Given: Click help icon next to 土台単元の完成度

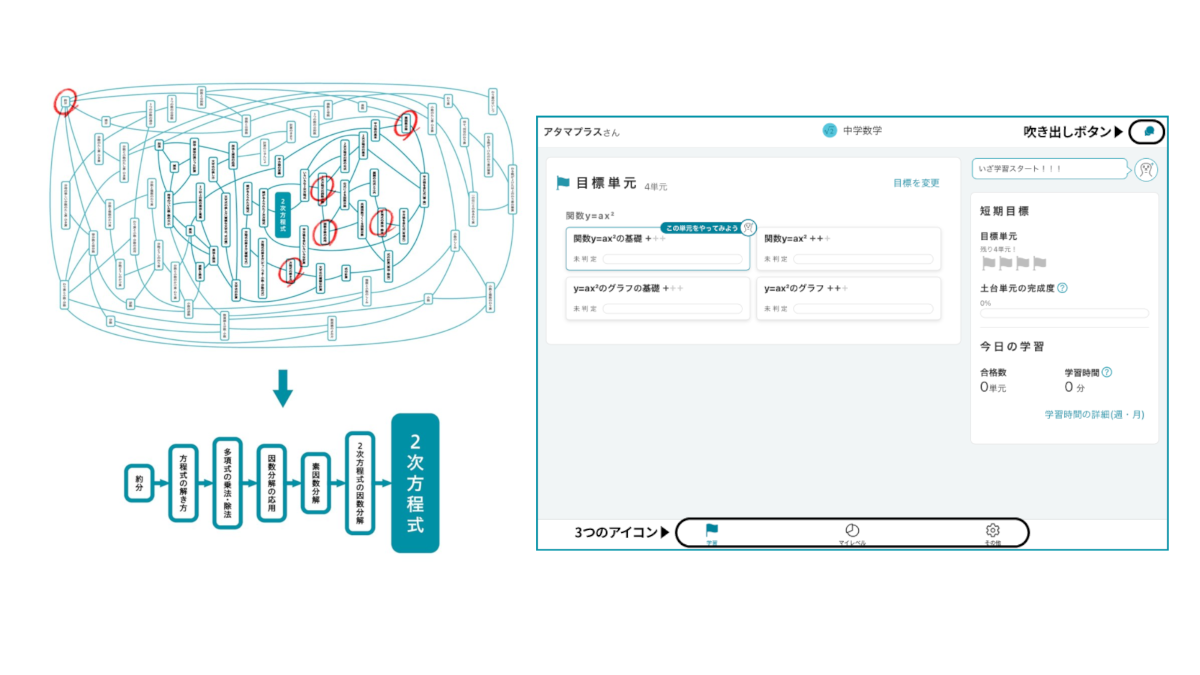Looking at the screenshot, I should pyautogui.click(x=1062, y=288).
